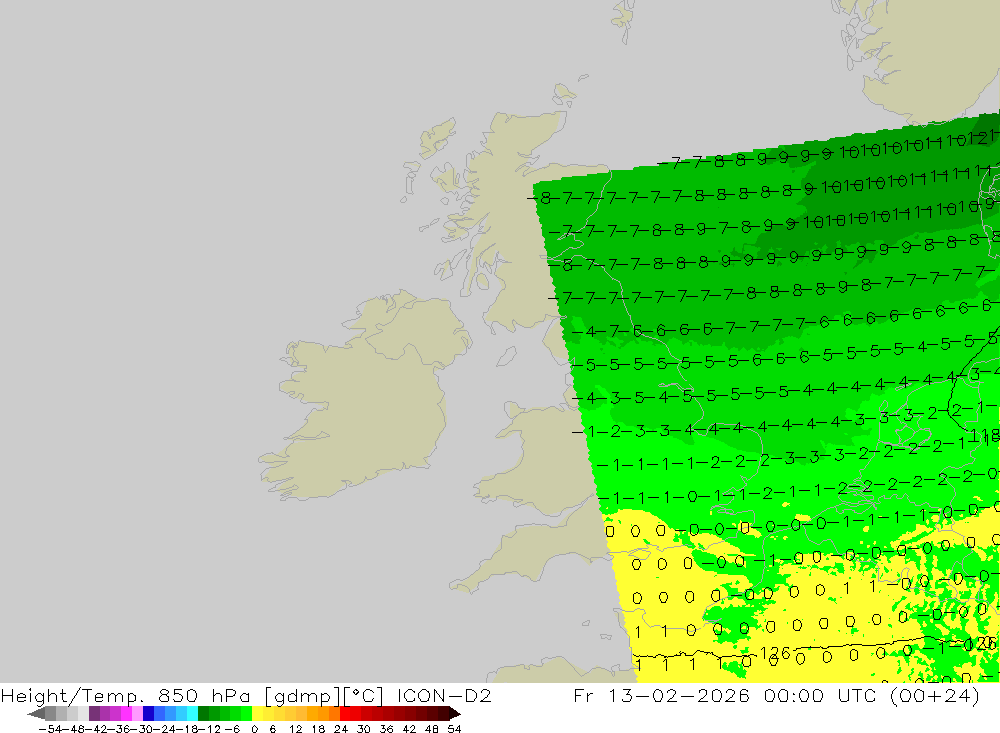Click the Isle of Man on the map
Screen dimensions: 1000x733
(x=506, y=356)
